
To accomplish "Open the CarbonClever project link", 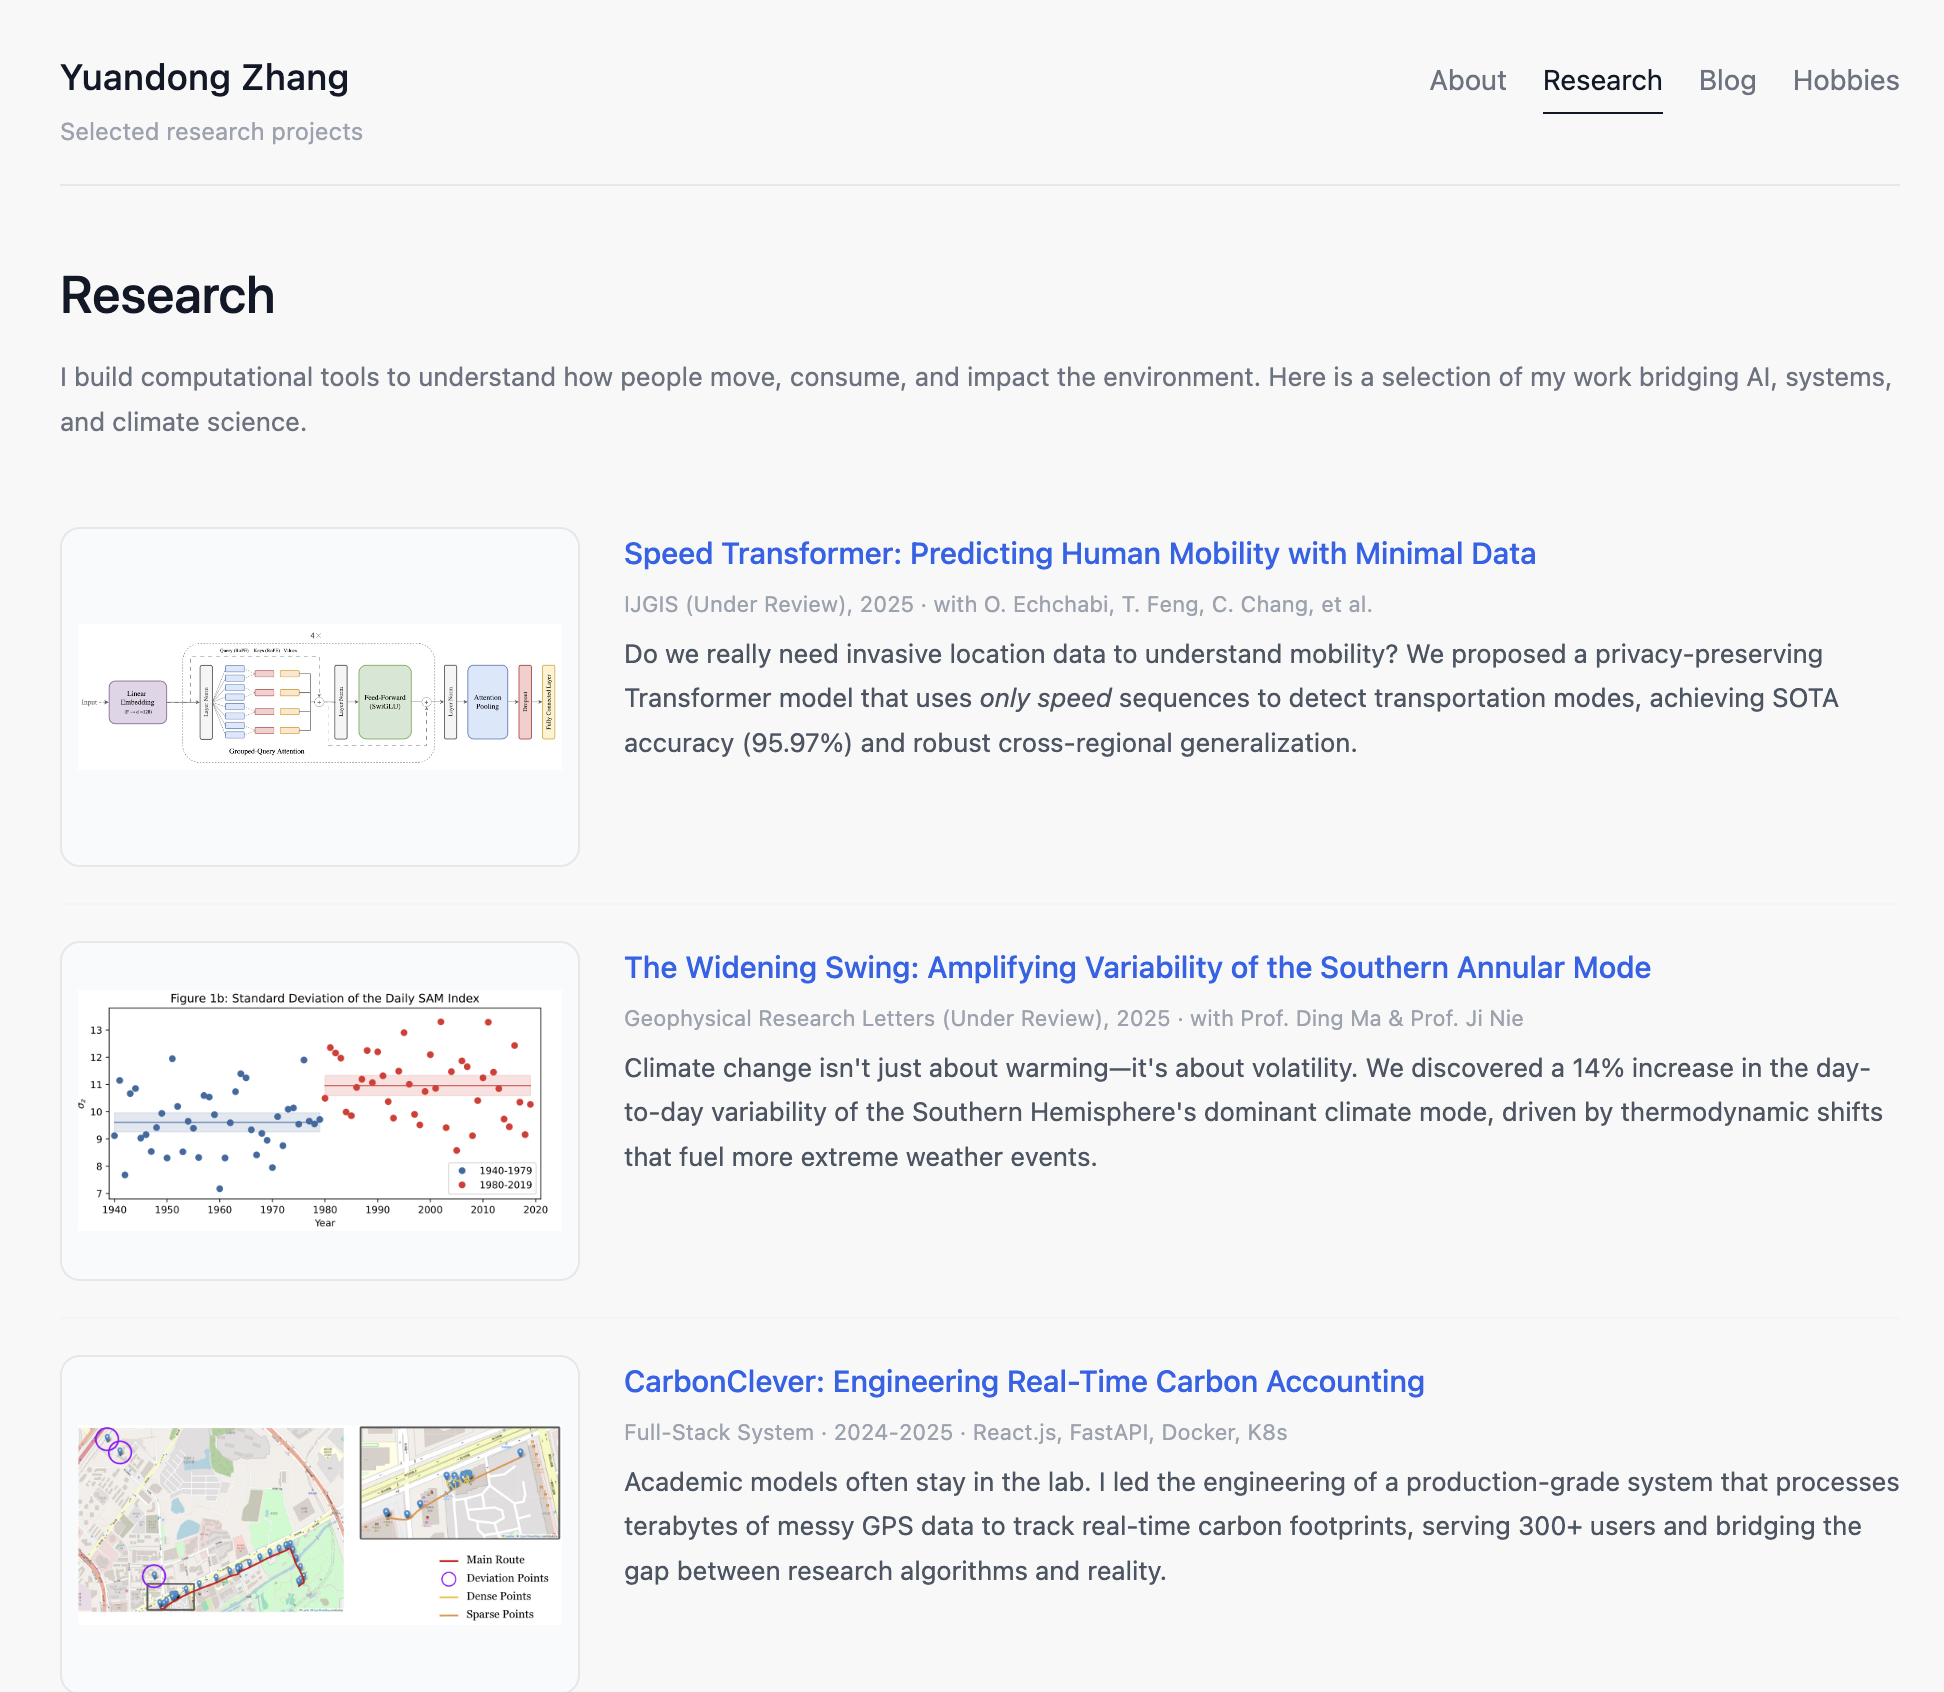I will point(1023,1381).
